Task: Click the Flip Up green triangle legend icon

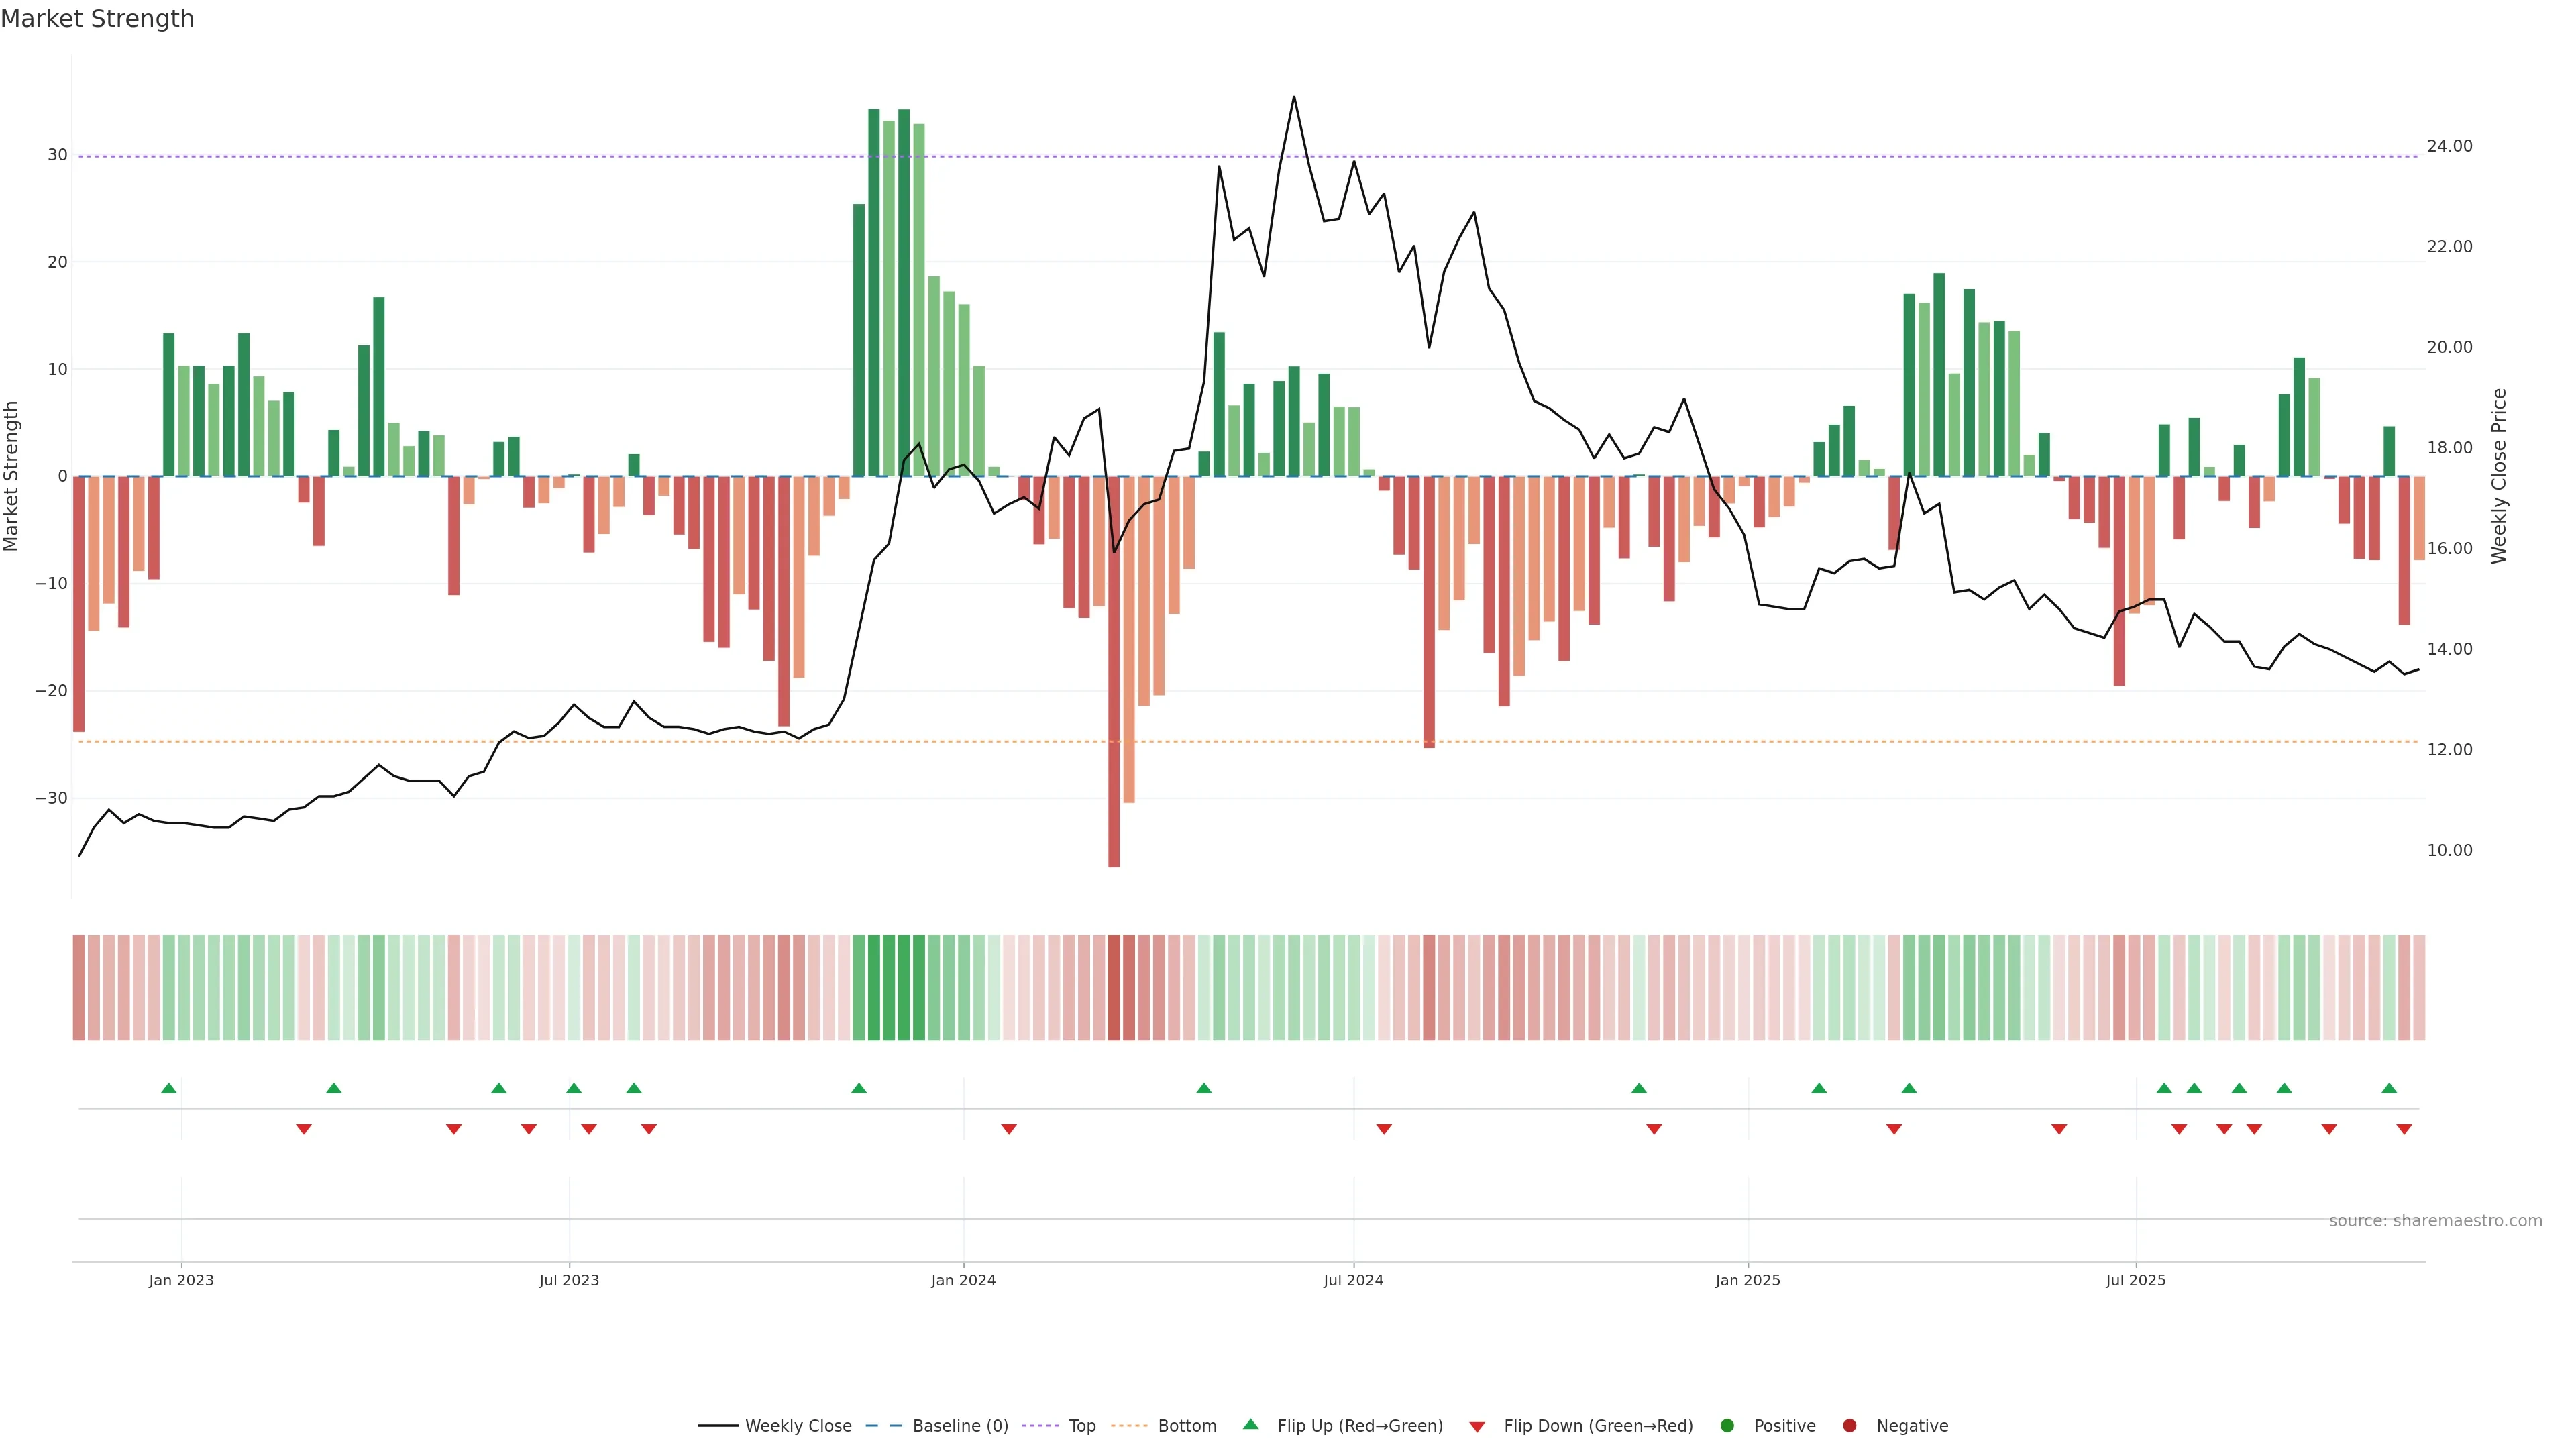Action: coord(1250,1424)
